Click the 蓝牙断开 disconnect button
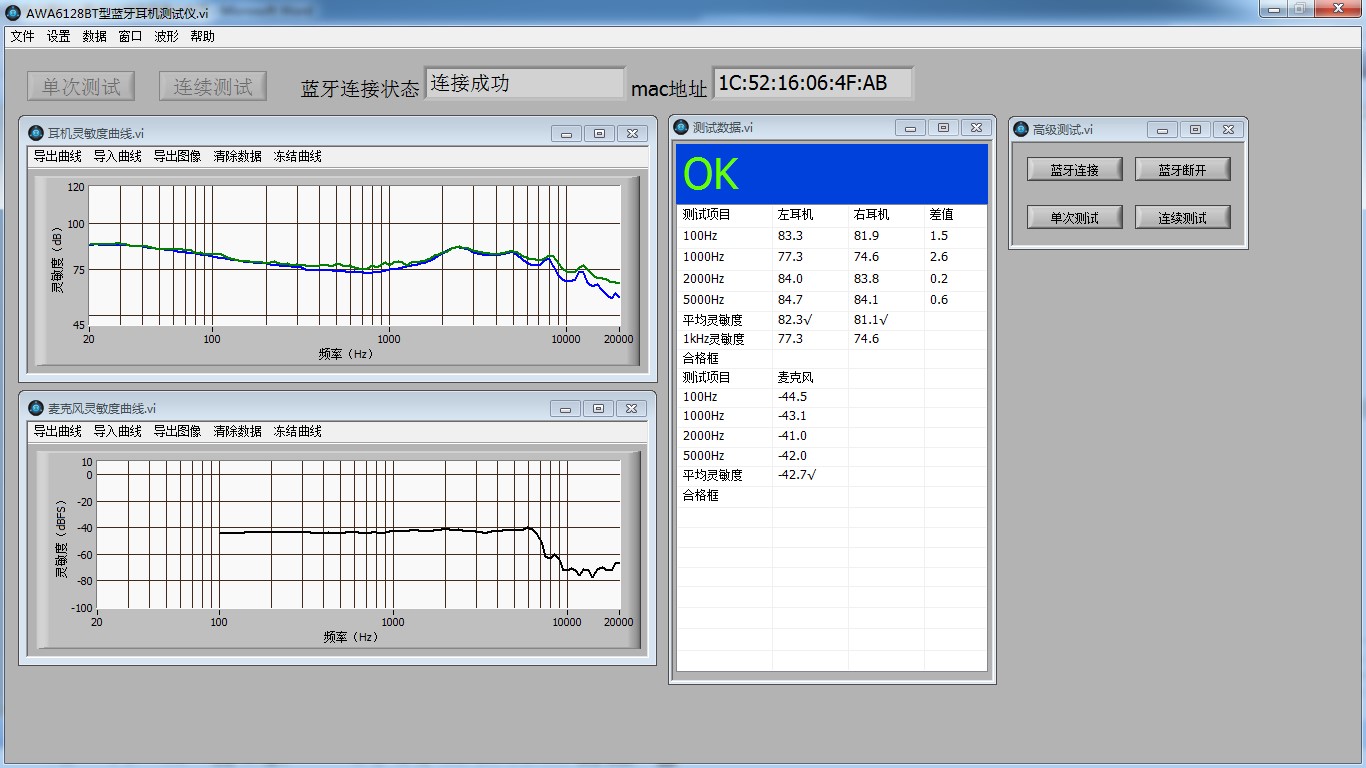Image resolution: width=1366 pixels, height=768 pixels. (1182, 170)
